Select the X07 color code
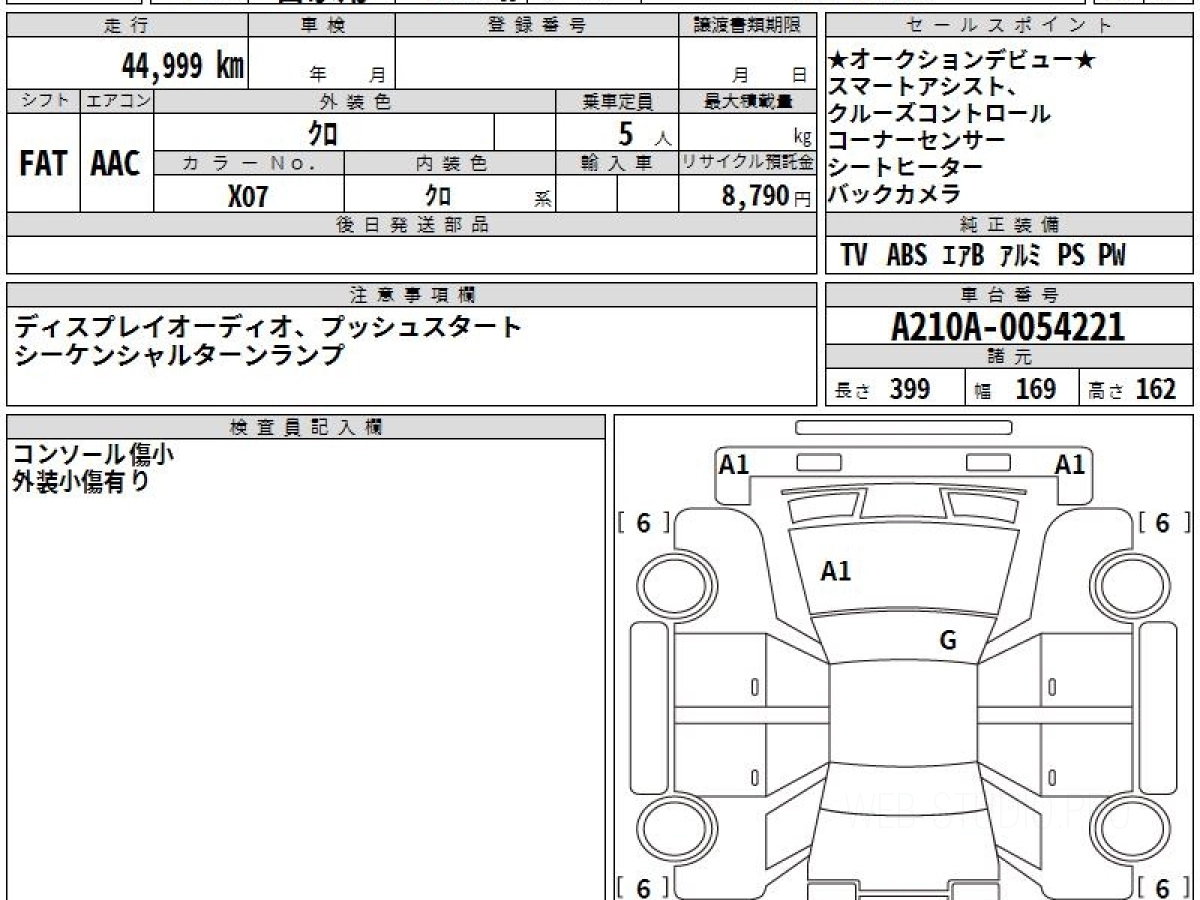This screenshot has width=1200, height=900. 248,196
